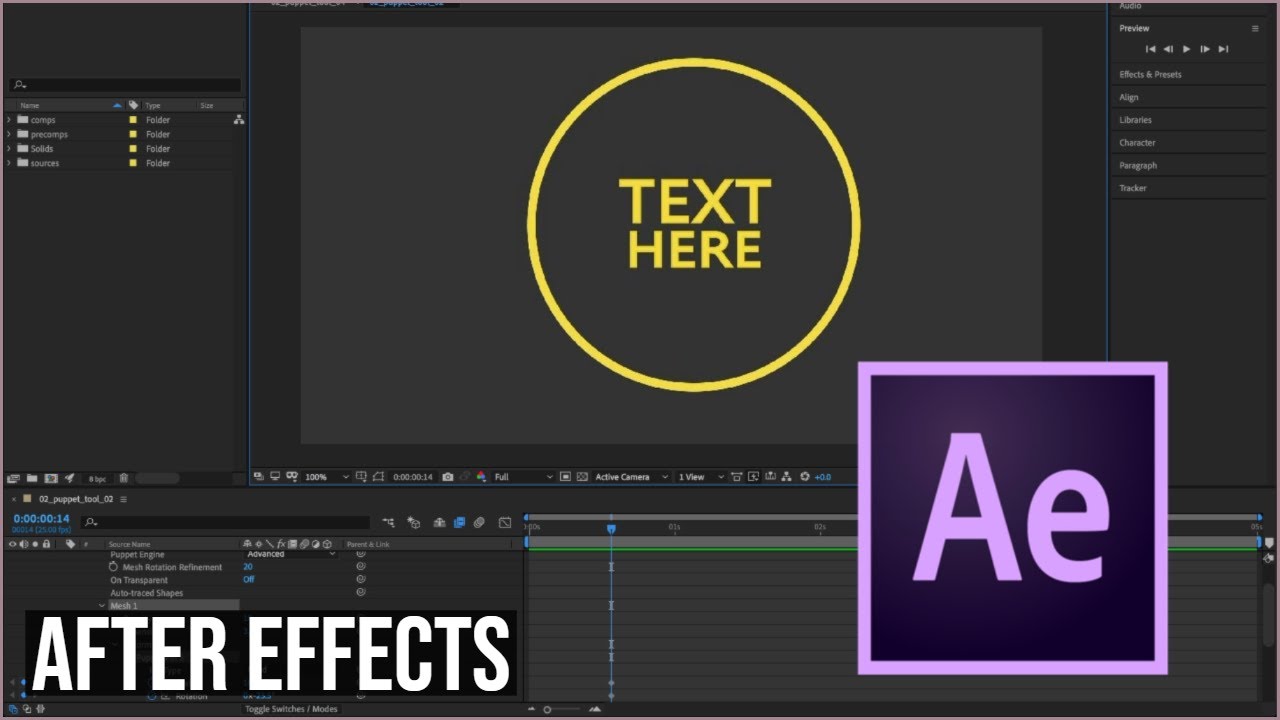Viewport: 1280px width, 720px height.
Task: Toggle Always Preview This View
Action: click(257, 477)
